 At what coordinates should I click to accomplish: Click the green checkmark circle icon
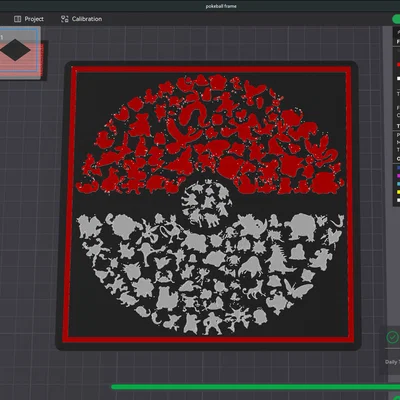(x=392, y=337)
